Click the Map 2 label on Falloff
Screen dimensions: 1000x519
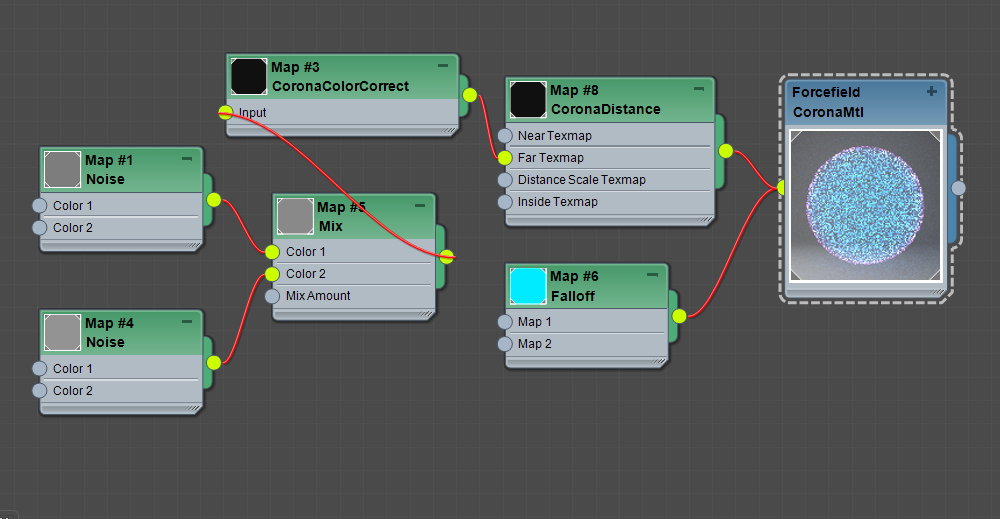point(534,344)
